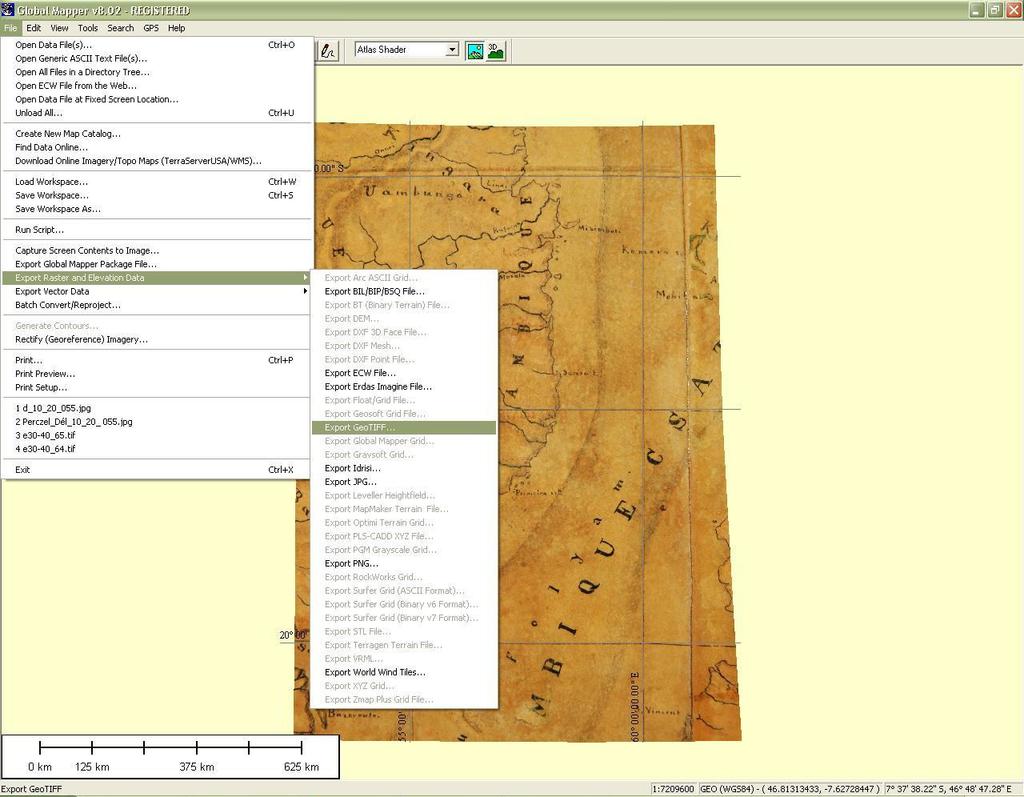Choose Download Online Imagery/Topo Maps
The width and height of the screenshot is (1024, 797).
[156, 161]
